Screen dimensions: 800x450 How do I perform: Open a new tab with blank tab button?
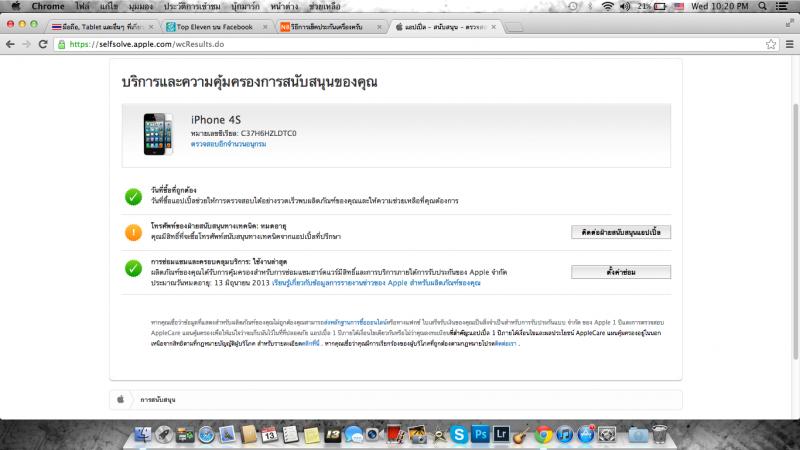pos(514,27)
